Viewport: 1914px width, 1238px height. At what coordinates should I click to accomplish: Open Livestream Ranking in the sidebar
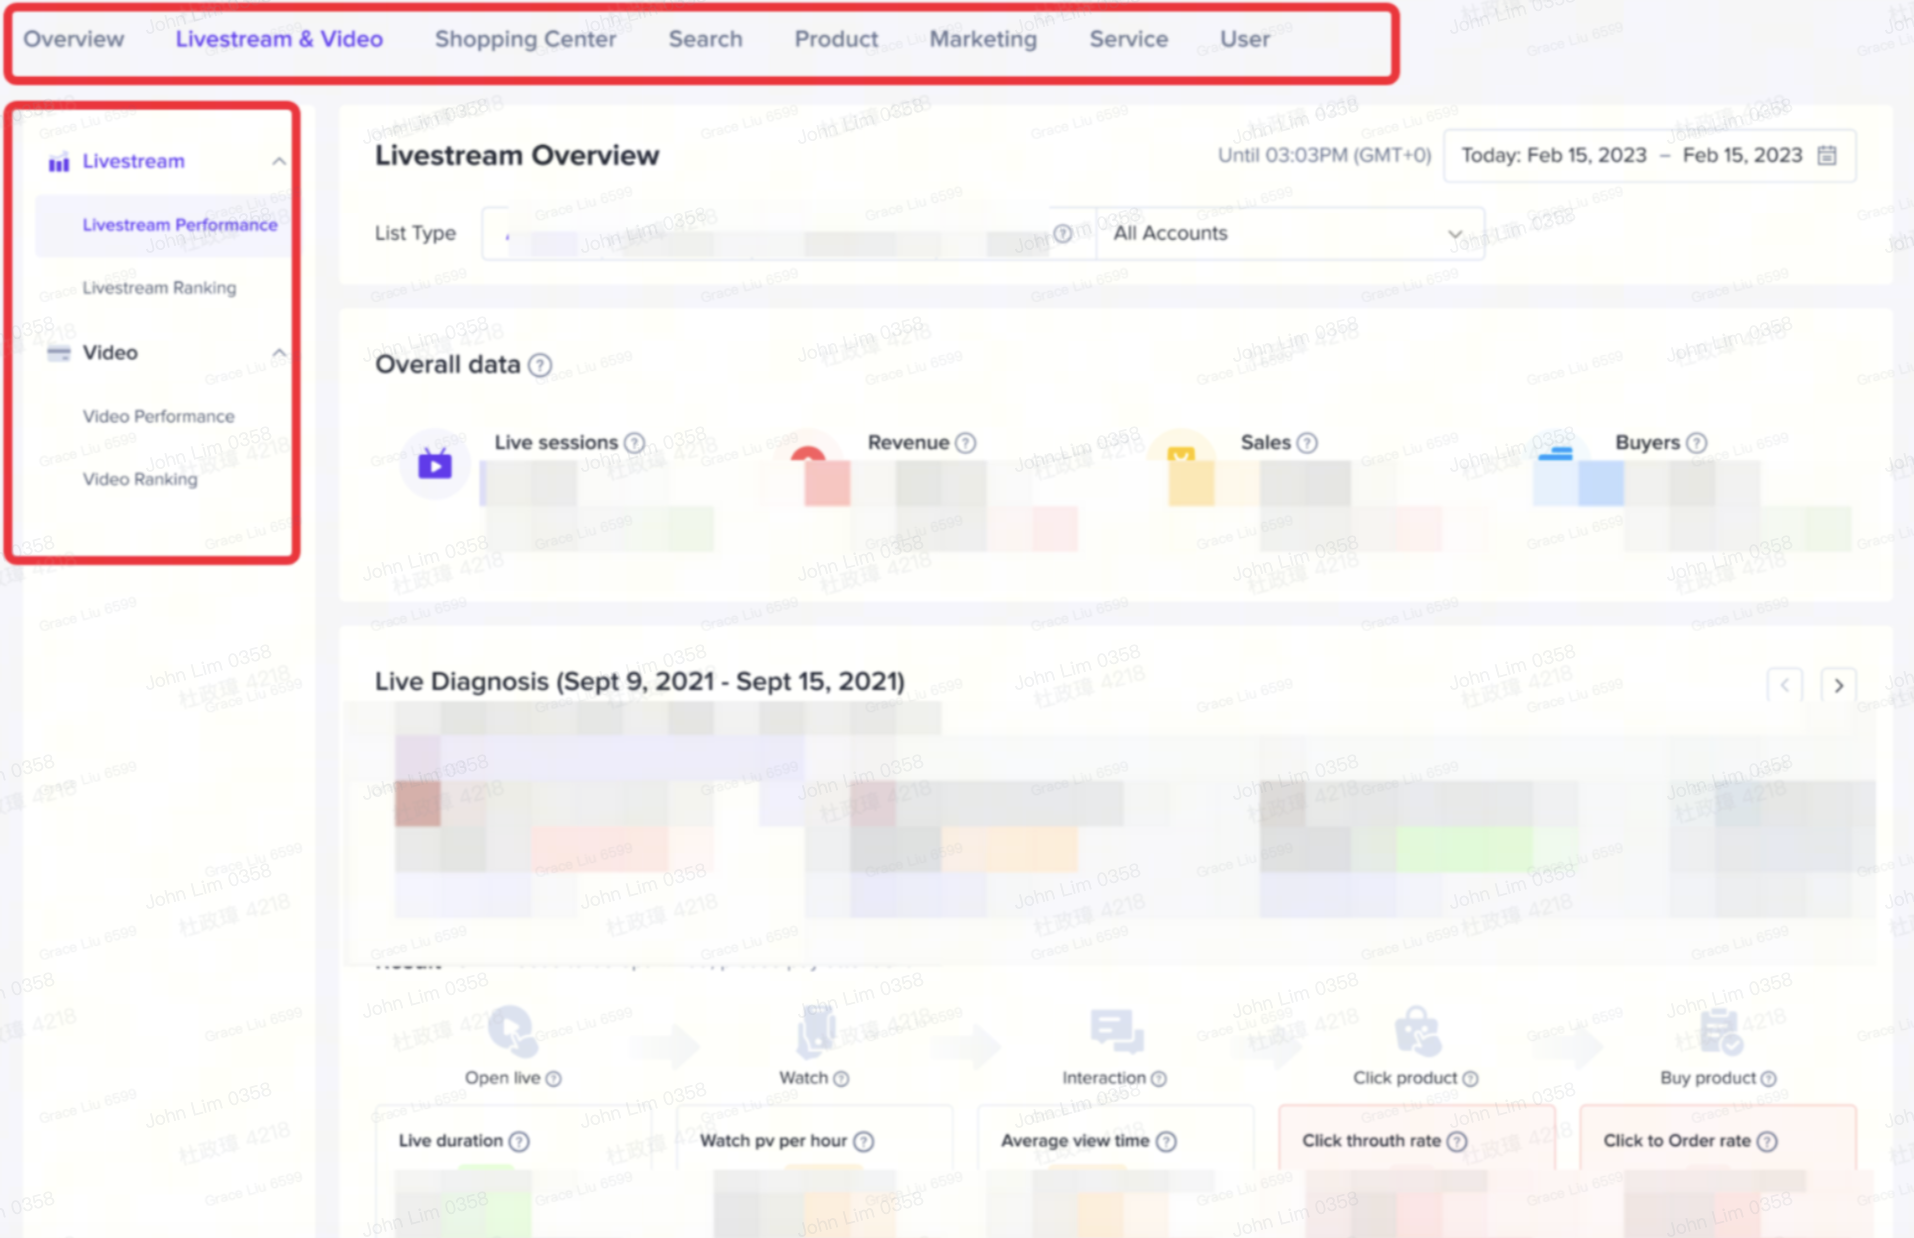tap(159, 288)
